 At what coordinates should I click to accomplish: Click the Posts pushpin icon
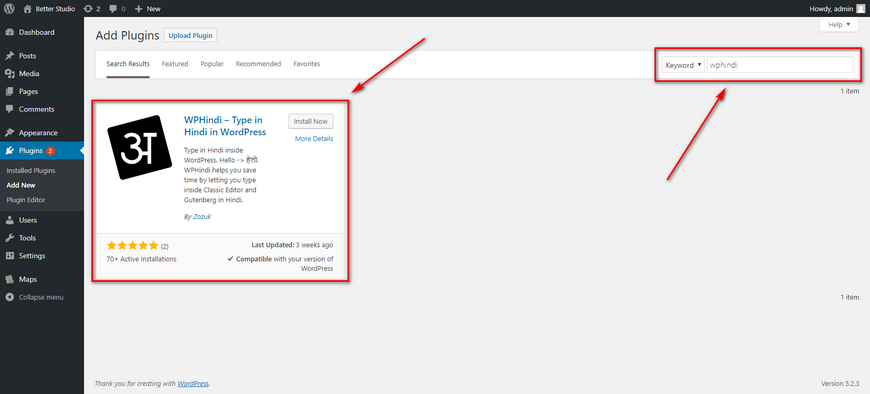9,56
